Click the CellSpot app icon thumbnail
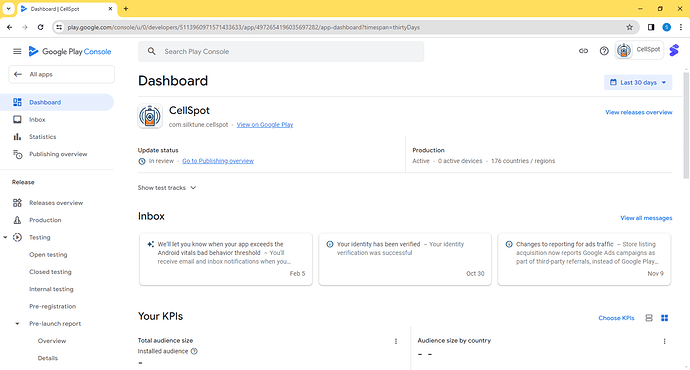The height and width of the screenshot is (370, 690). (x=150, y=116)
